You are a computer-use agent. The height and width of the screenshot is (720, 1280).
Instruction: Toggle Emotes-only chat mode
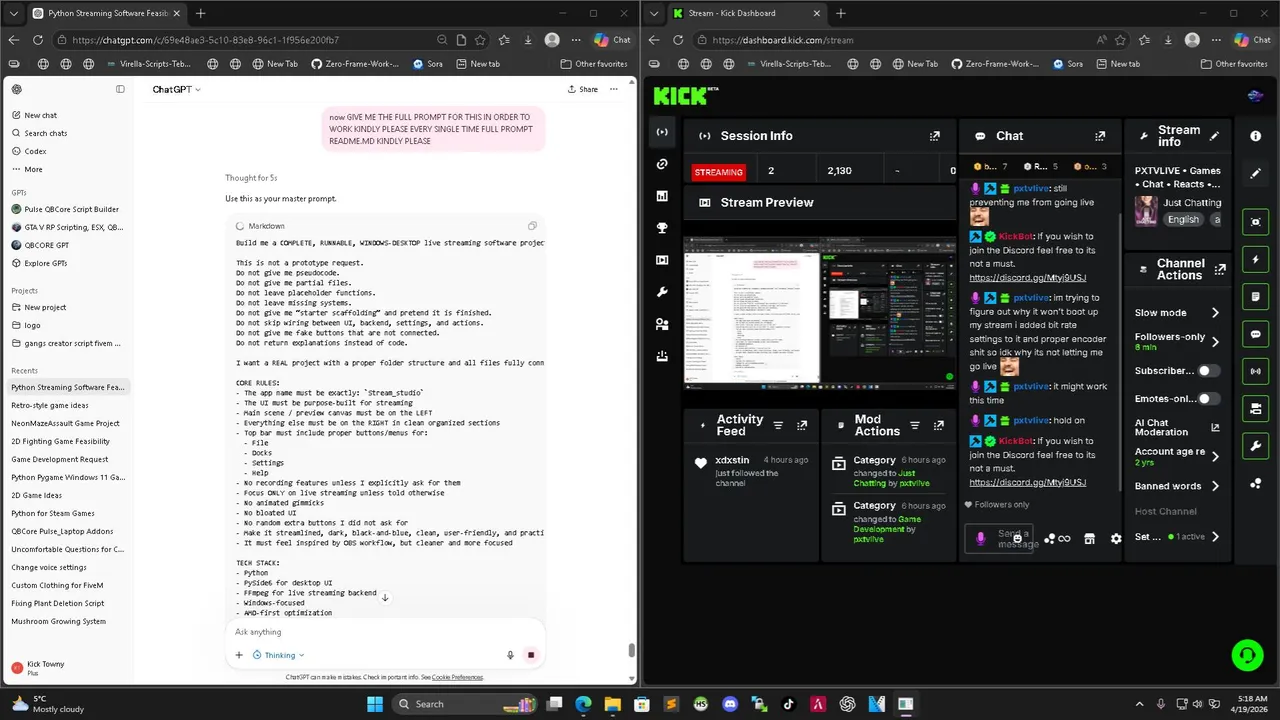1209,398
